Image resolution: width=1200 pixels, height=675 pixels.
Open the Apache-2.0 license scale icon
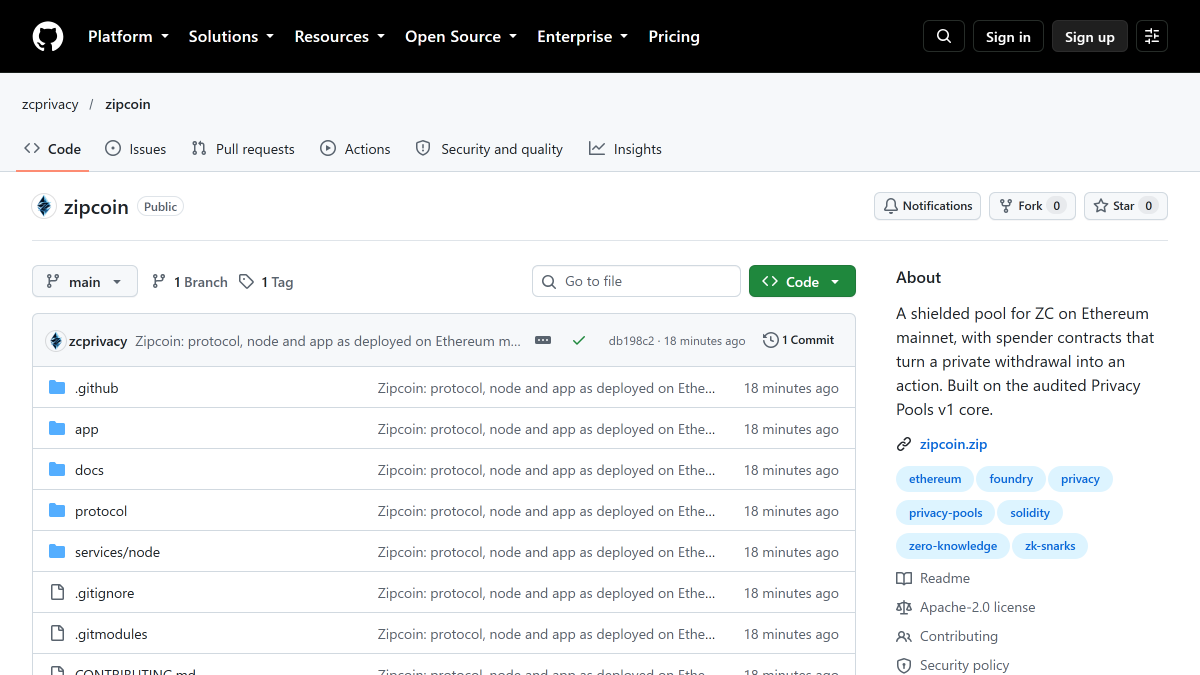[904, 607]
